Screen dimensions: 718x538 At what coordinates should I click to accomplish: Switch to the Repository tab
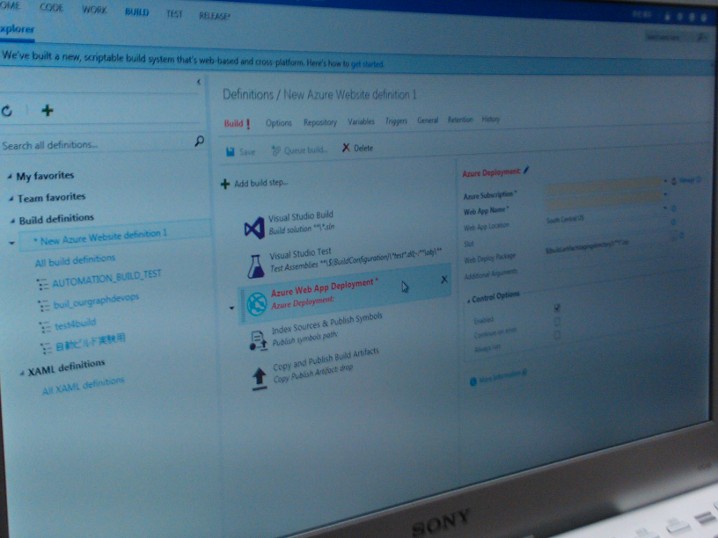tap(320, 122)
